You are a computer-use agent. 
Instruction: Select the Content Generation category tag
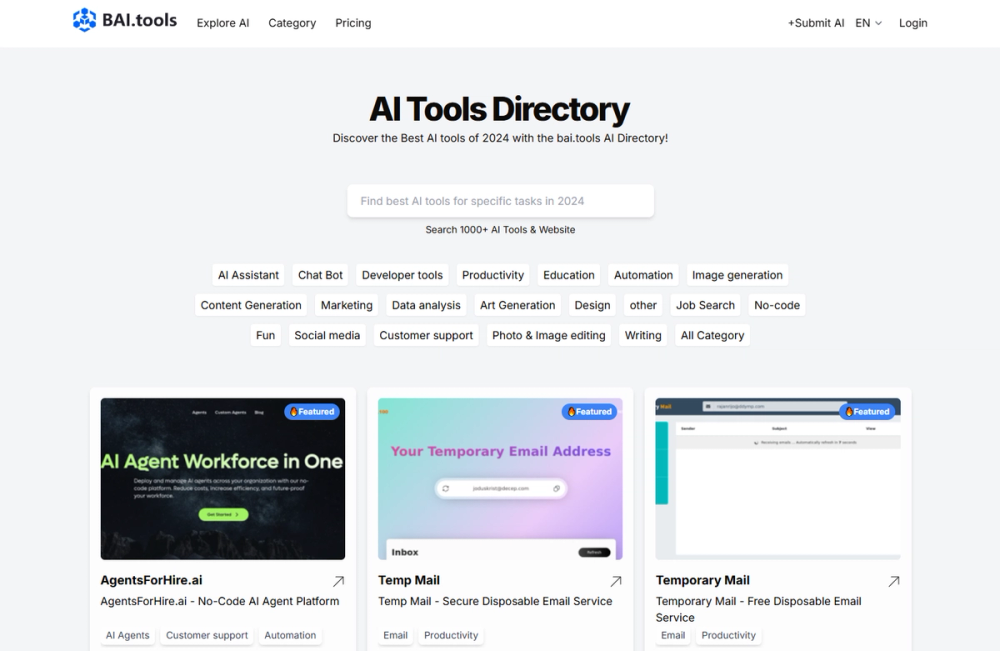(x=251, y=305)
